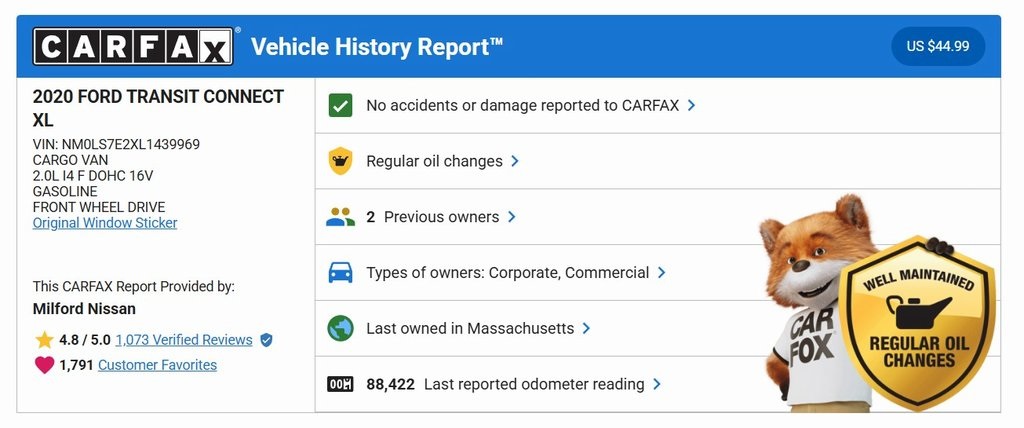
Task: Click the globe last-owned location icon
Action: coord(340,328)
